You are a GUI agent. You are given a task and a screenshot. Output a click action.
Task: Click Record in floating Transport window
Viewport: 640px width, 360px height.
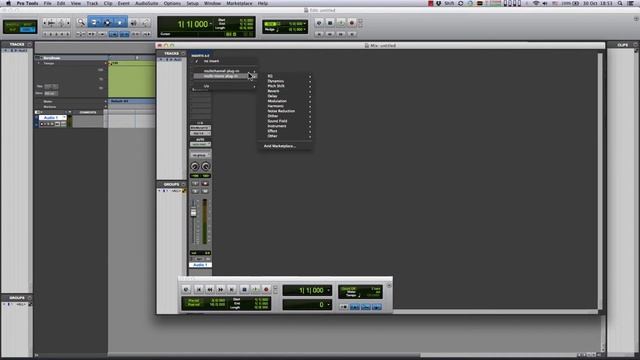(266, 289)
